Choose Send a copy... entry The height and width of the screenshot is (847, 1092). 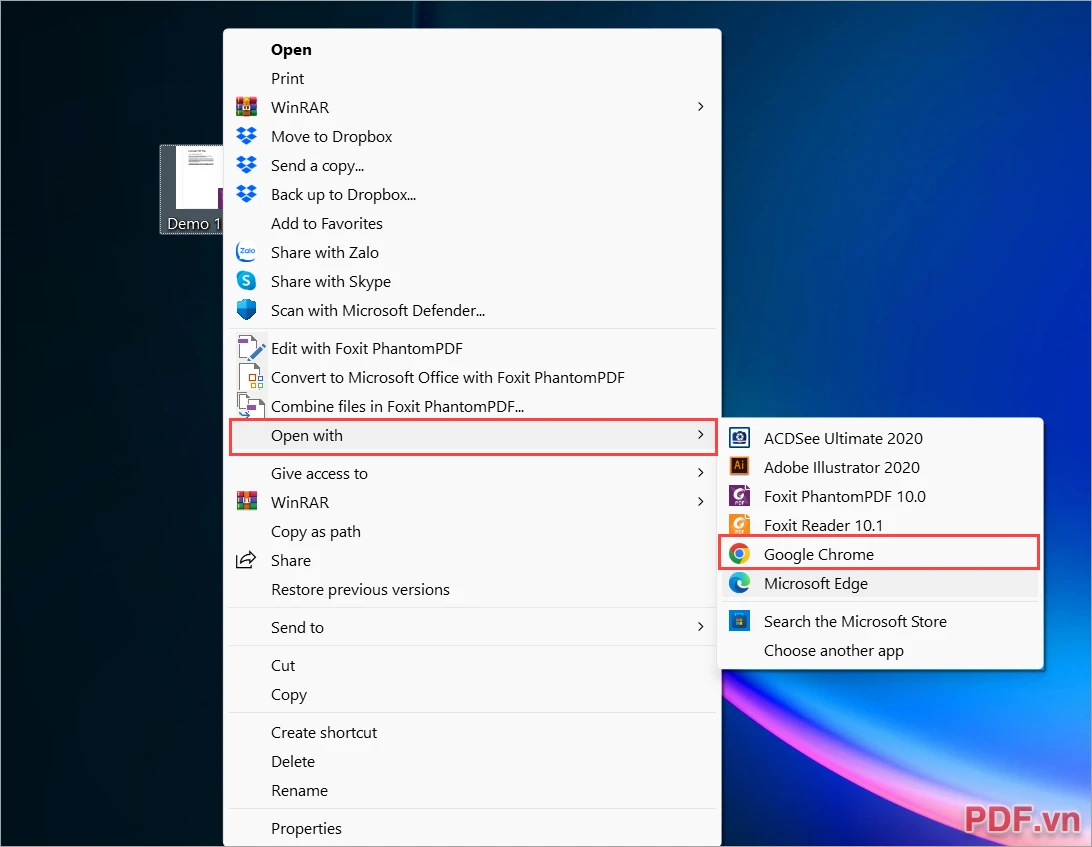click(472, 166)
